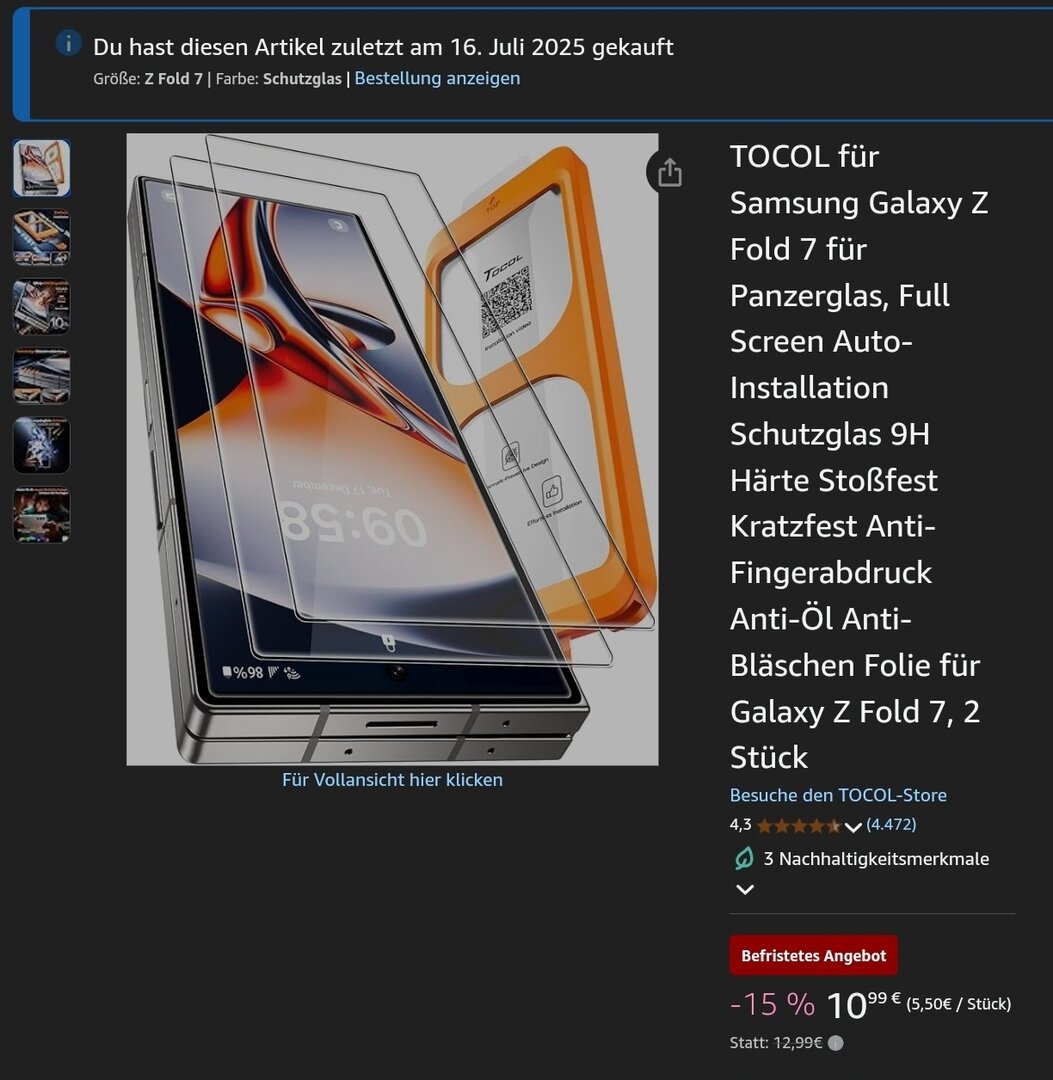1053x1080 pixels.
Task: Click the Befristetes Angebot badge
Action: [813, 955]
